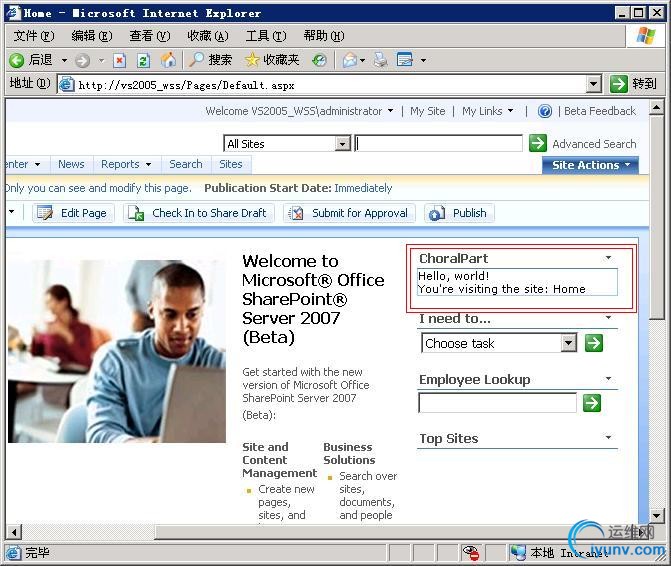Go to the Home page icon

(168, 60)
